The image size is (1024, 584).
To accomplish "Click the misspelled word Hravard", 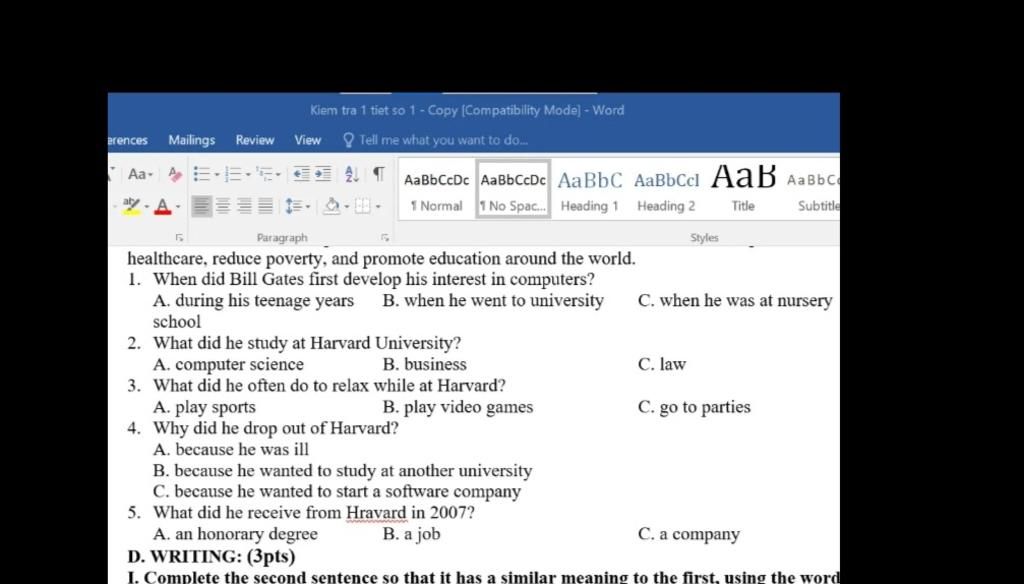I will pyautogui.click(x=377, y=513).
